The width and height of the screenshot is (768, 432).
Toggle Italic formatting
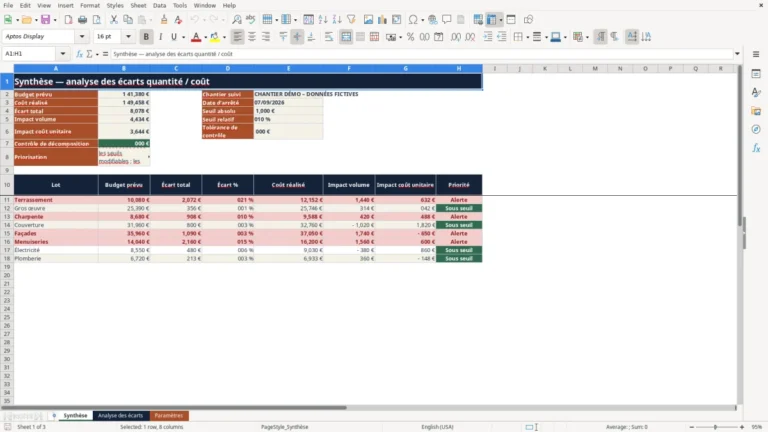point(160,37)
